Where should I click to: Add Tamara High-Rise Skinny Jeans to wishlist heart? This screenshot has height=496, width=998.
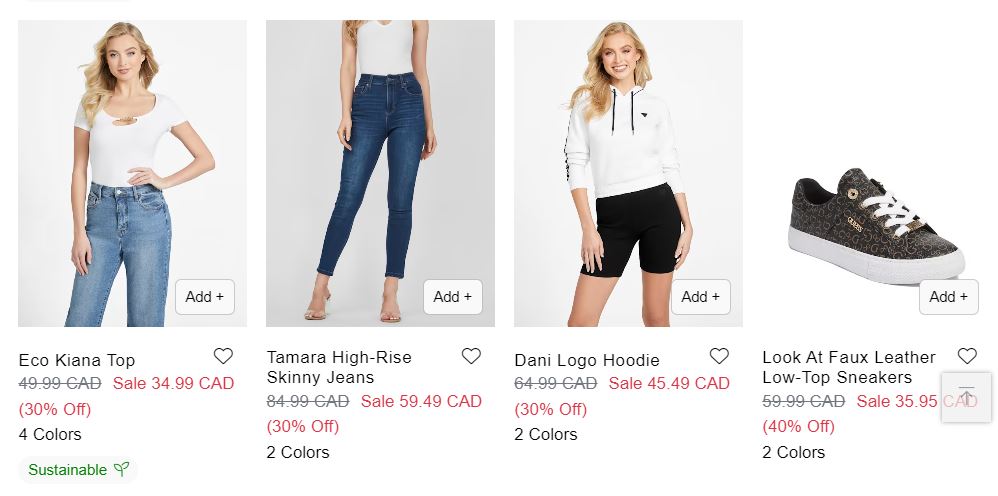471,356
